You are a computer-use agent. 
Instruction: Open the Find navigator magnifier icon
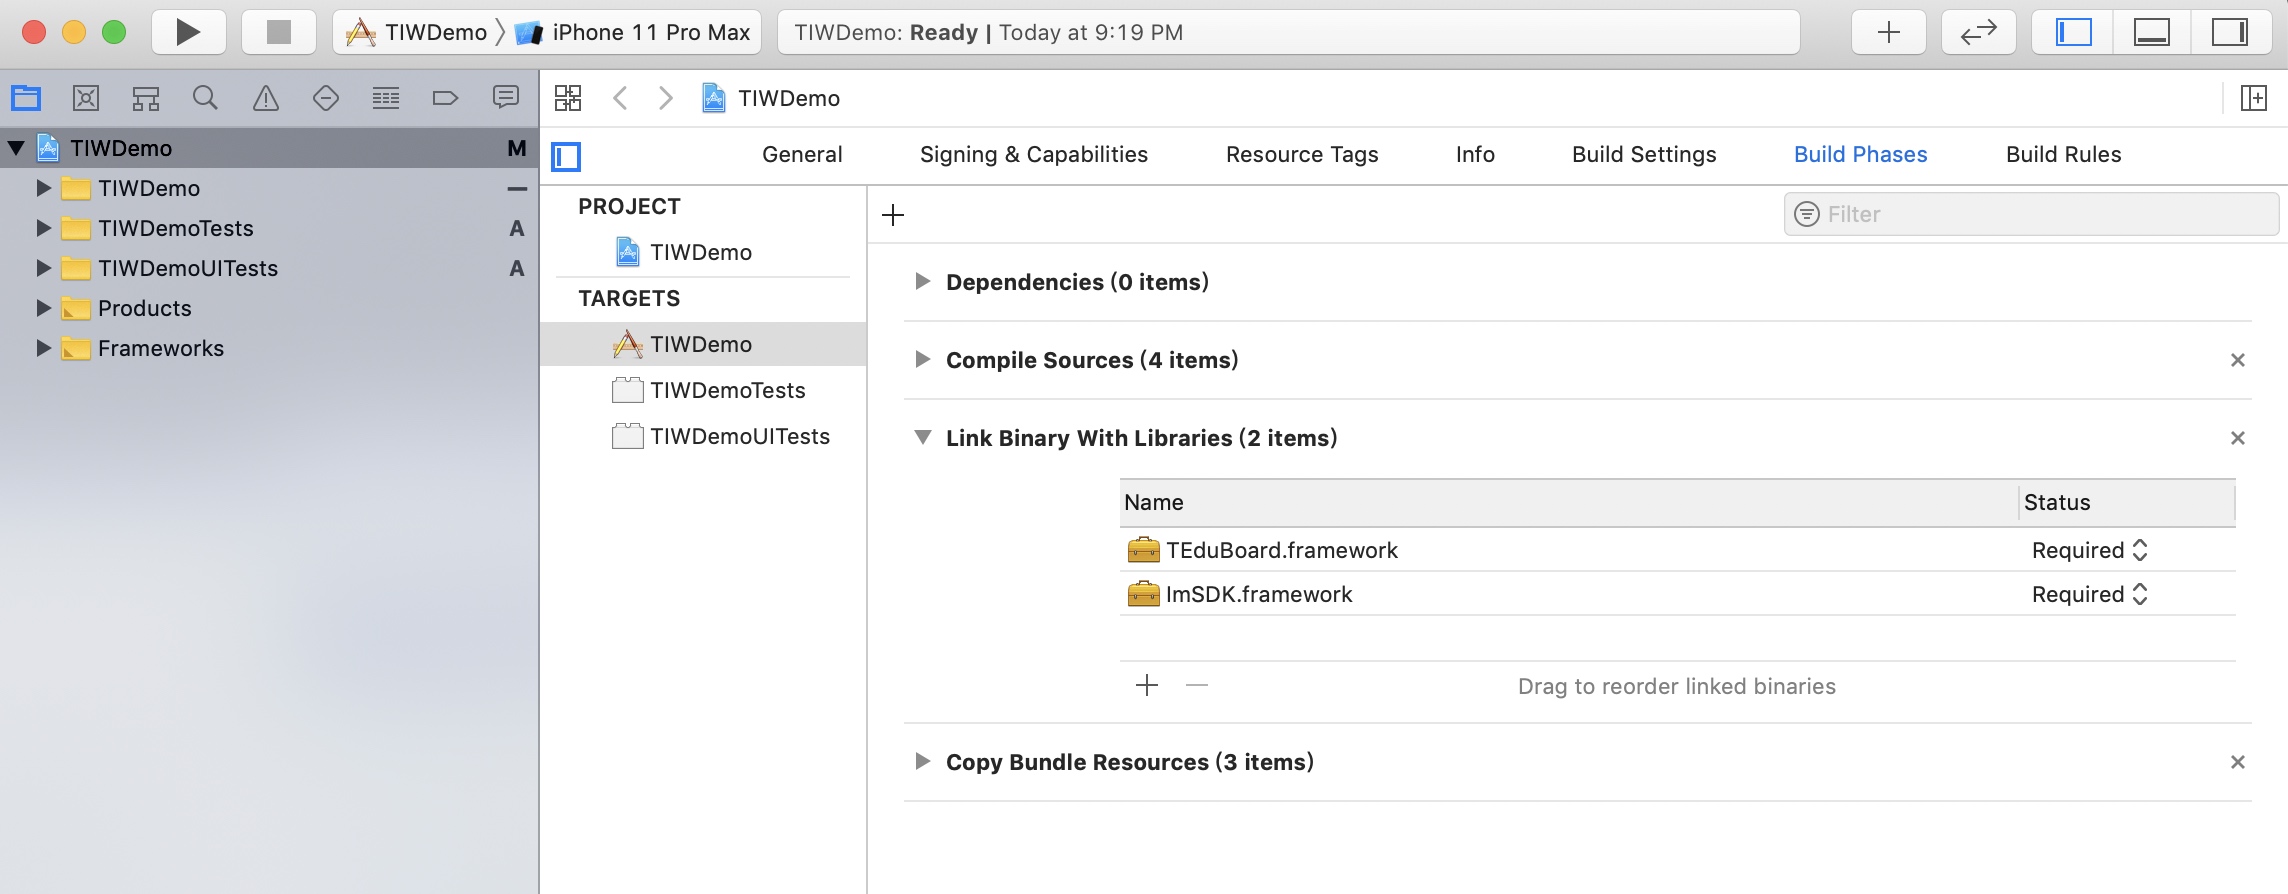tap(205, 98)
